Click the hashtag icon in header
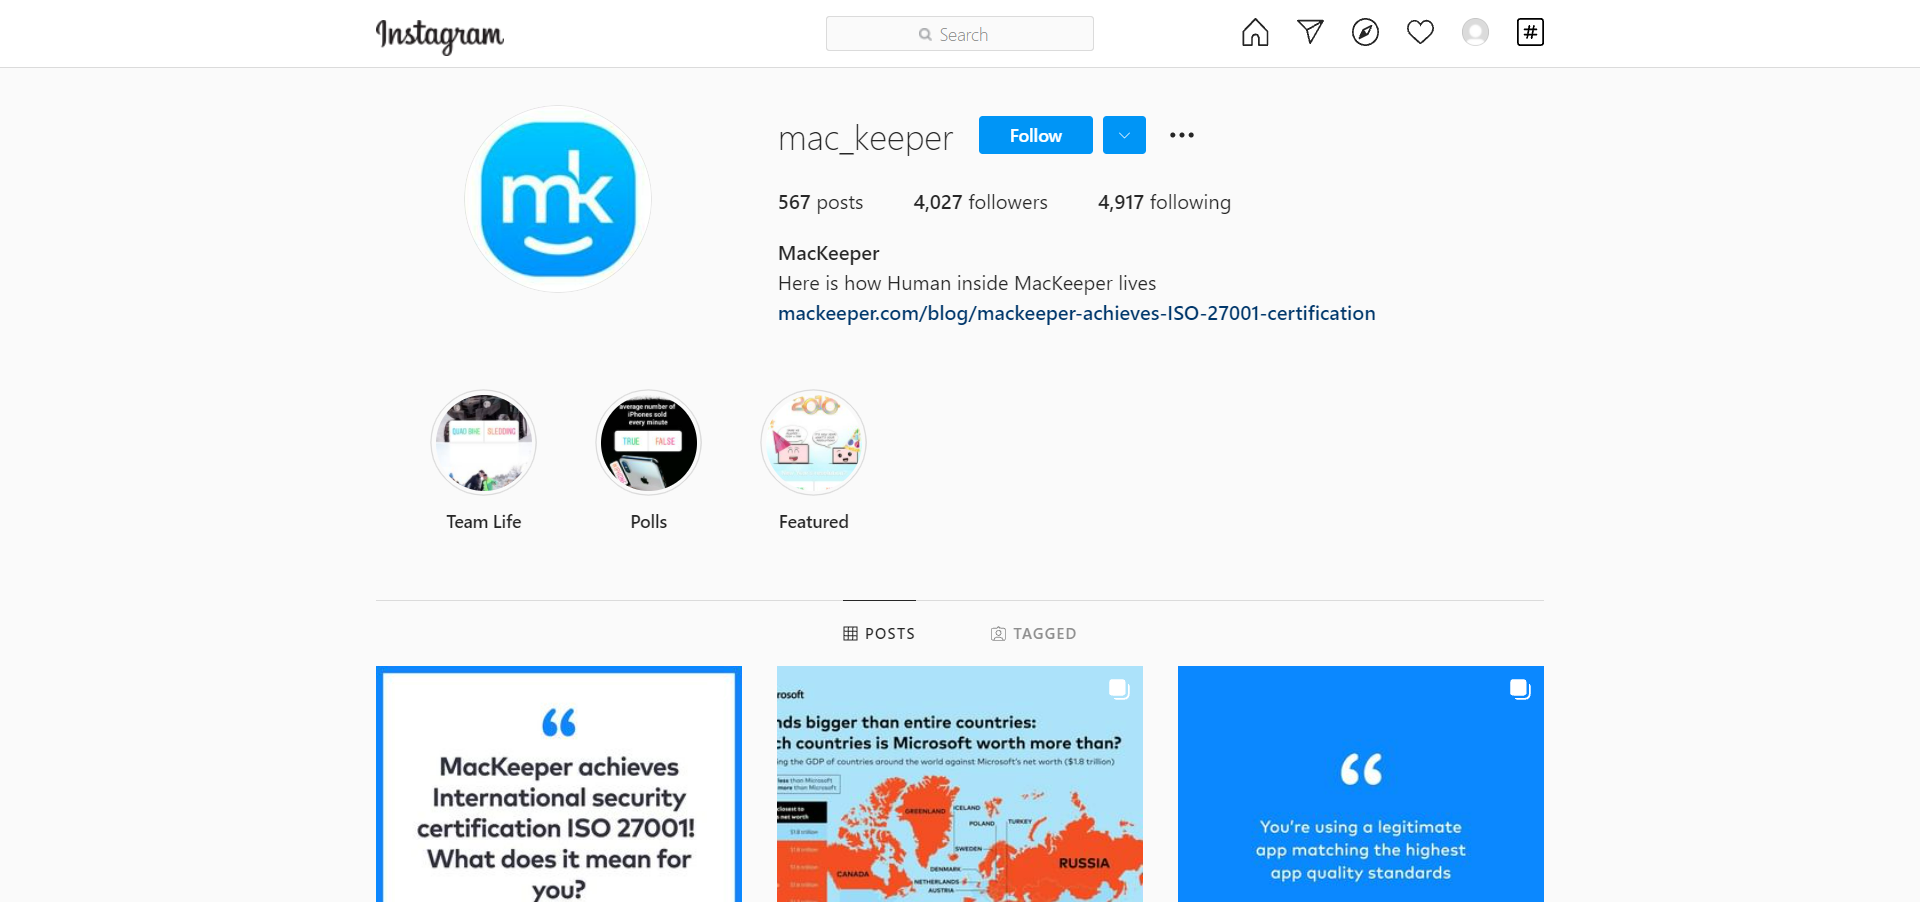1920x902 pixels. [1530, 32]
